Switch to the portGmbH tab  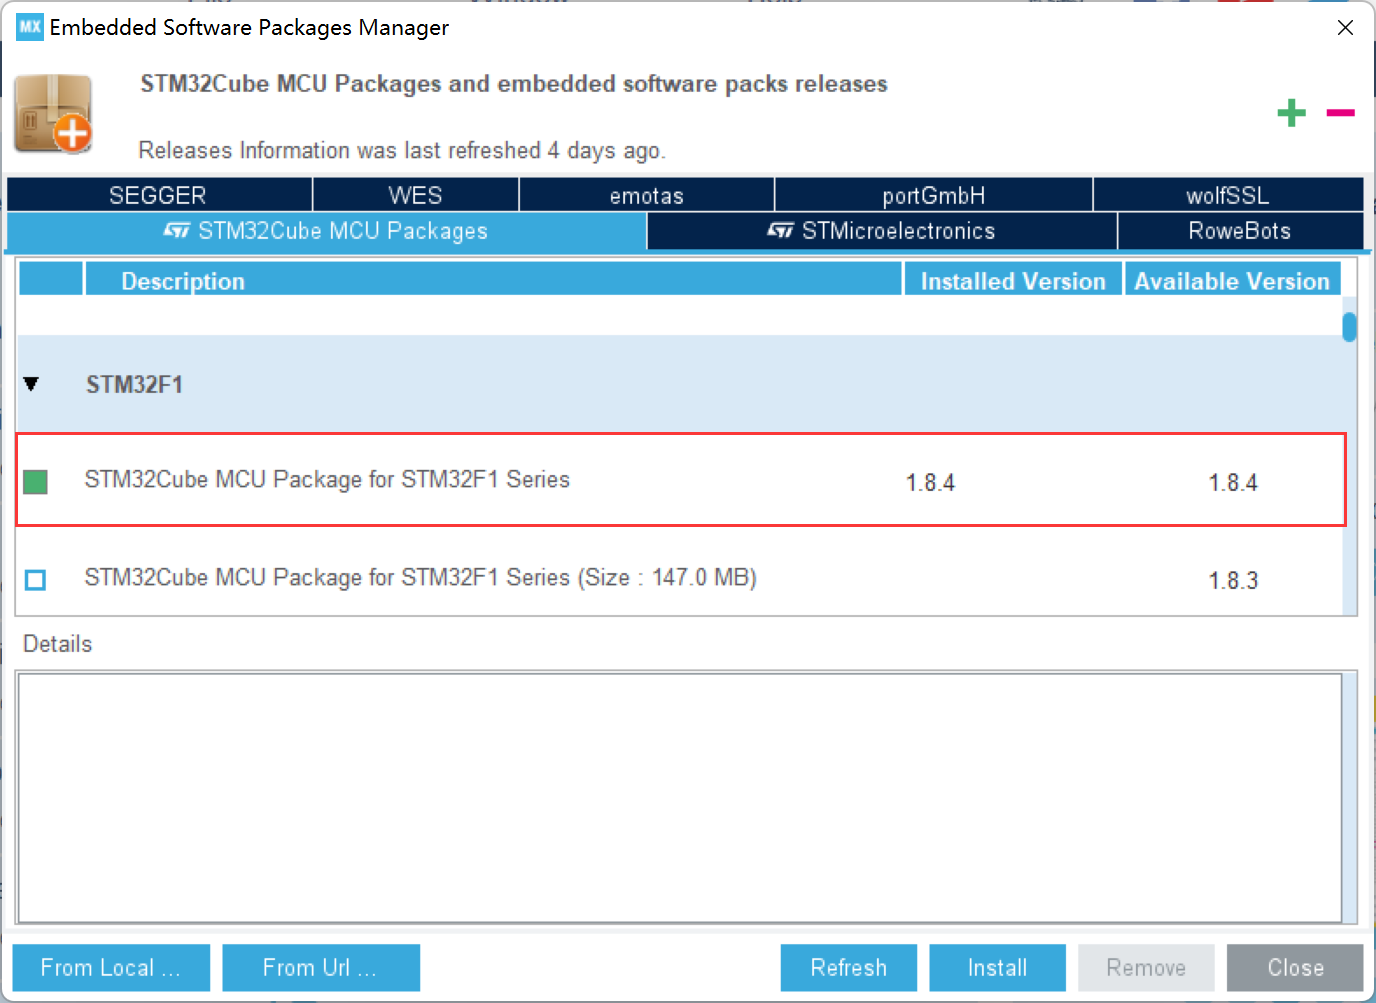pyautogui.click(x=933, y=195)
